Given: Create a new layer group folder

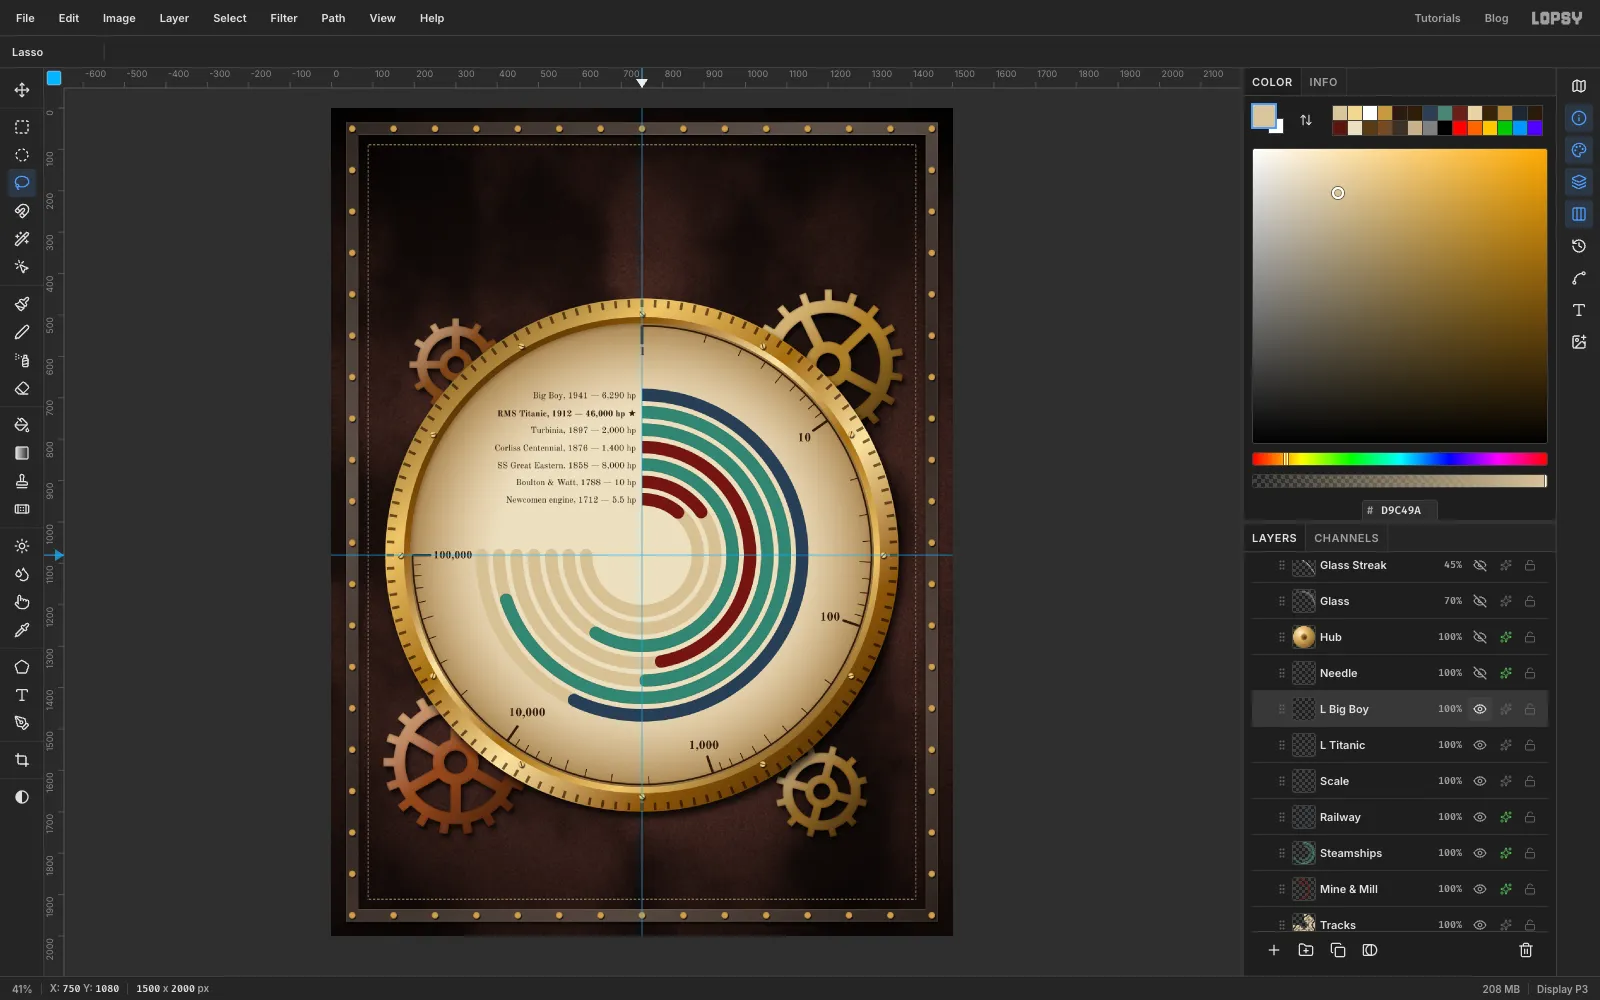Looking at the screenshot, I should (1306, 950).
